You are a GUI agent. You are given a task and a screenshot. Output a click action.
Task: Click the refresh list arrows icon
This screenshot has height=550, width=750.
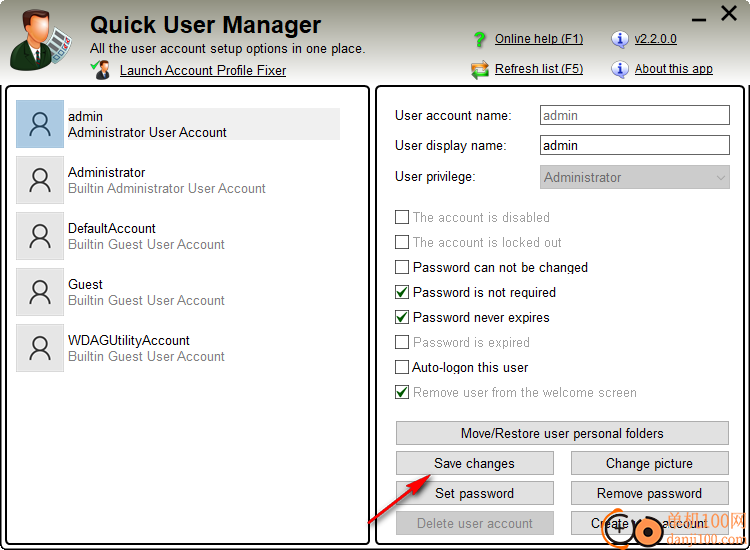[479, 70]
